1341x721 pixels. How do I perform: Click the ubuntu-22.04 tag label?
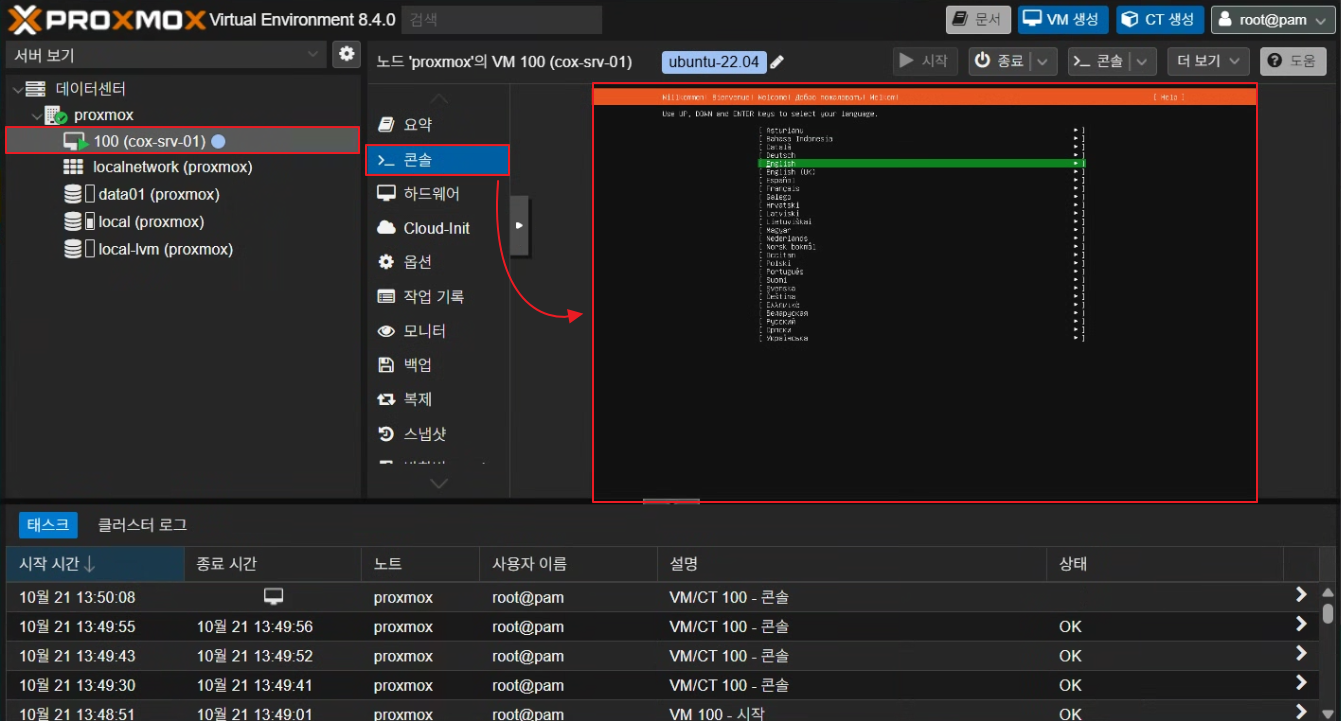(x=714, y=62)
